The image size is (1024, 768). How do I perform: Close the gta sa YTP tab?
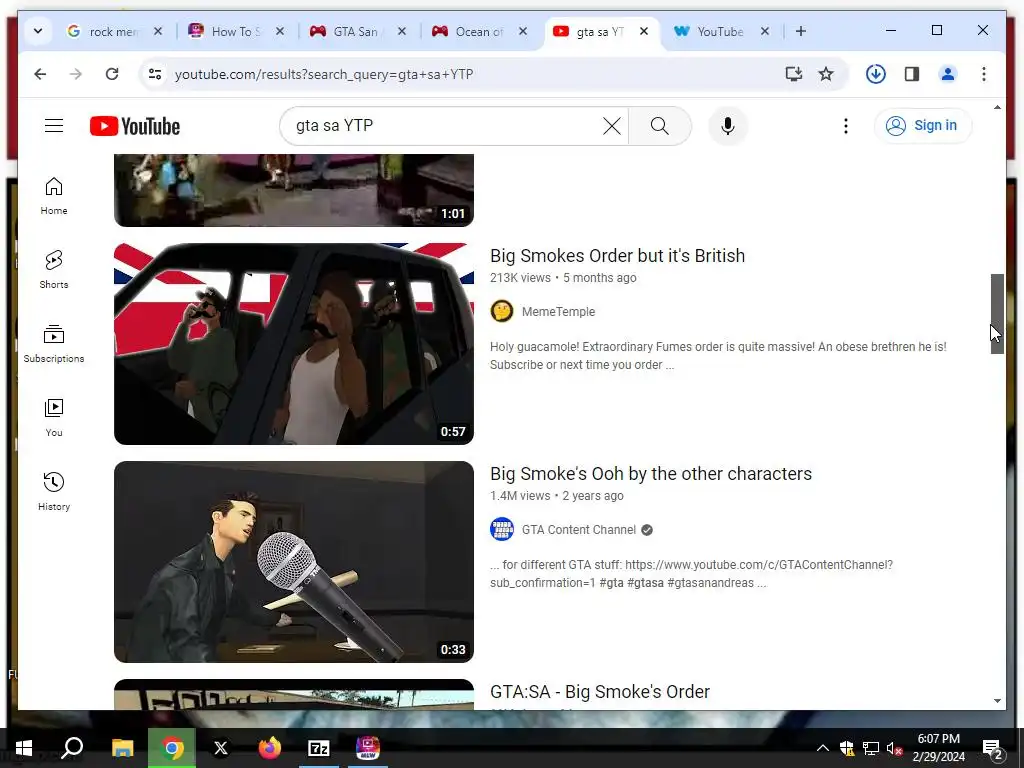[644, 31]
